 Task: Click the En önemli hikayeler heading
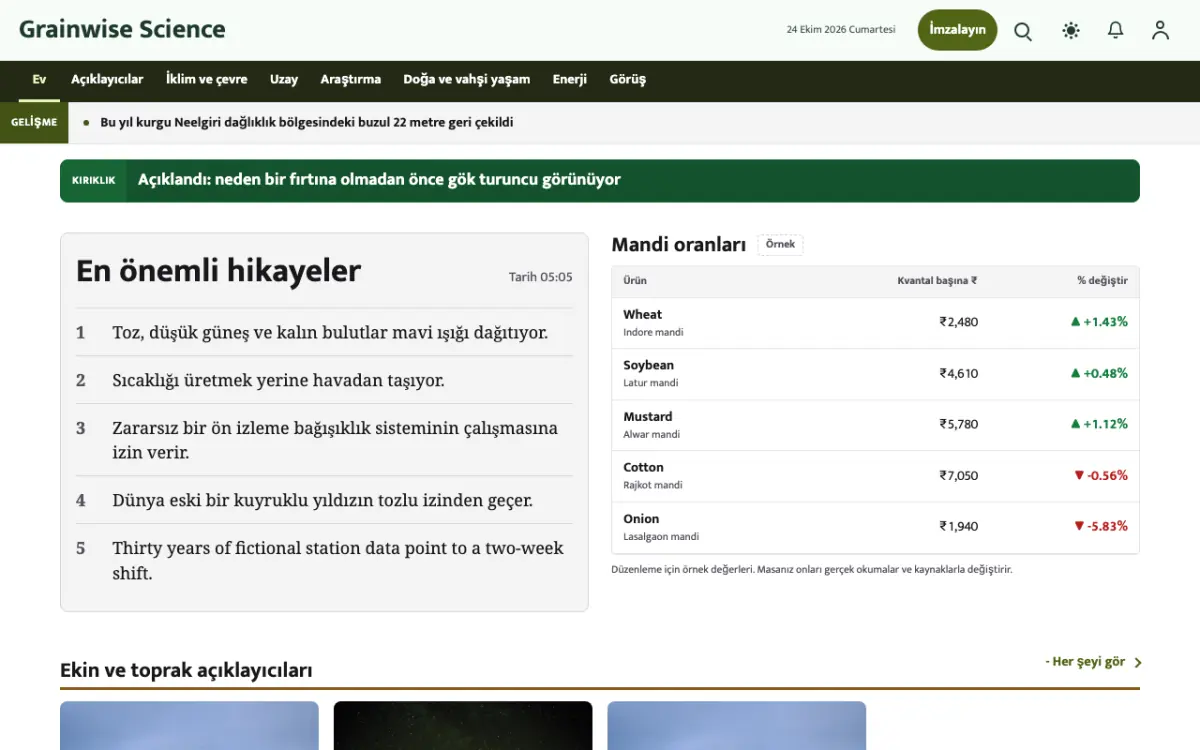[218, 271]
